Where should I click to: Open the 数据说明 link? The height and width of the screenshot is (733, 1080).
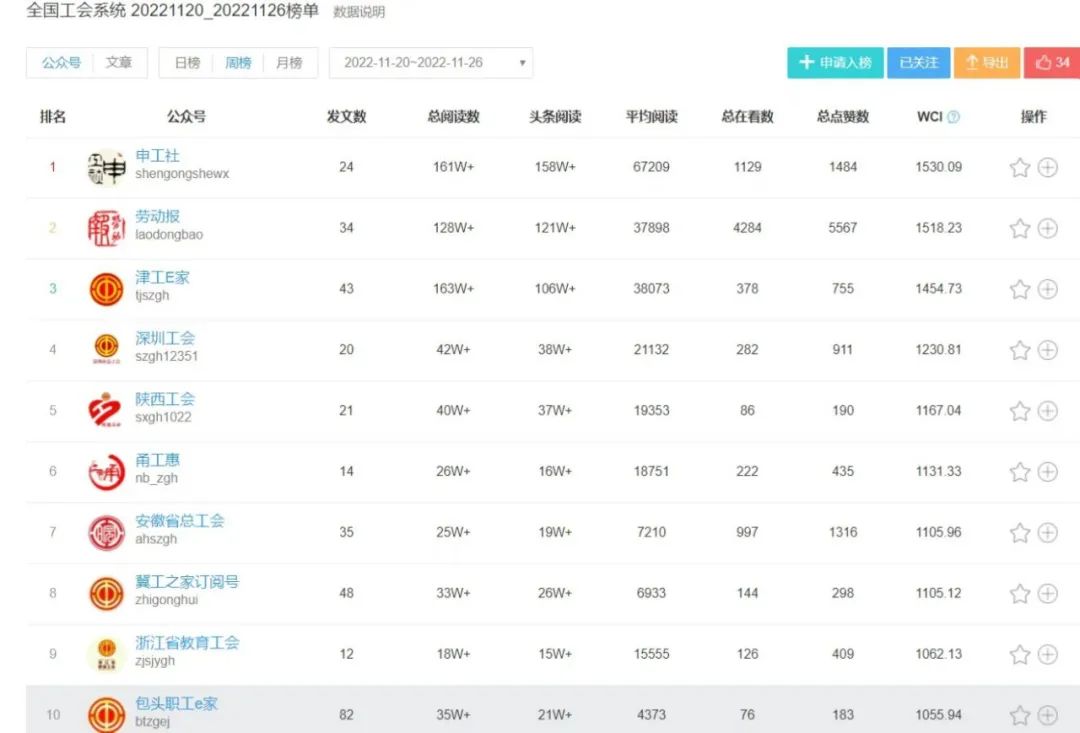(x=359, y=12)
